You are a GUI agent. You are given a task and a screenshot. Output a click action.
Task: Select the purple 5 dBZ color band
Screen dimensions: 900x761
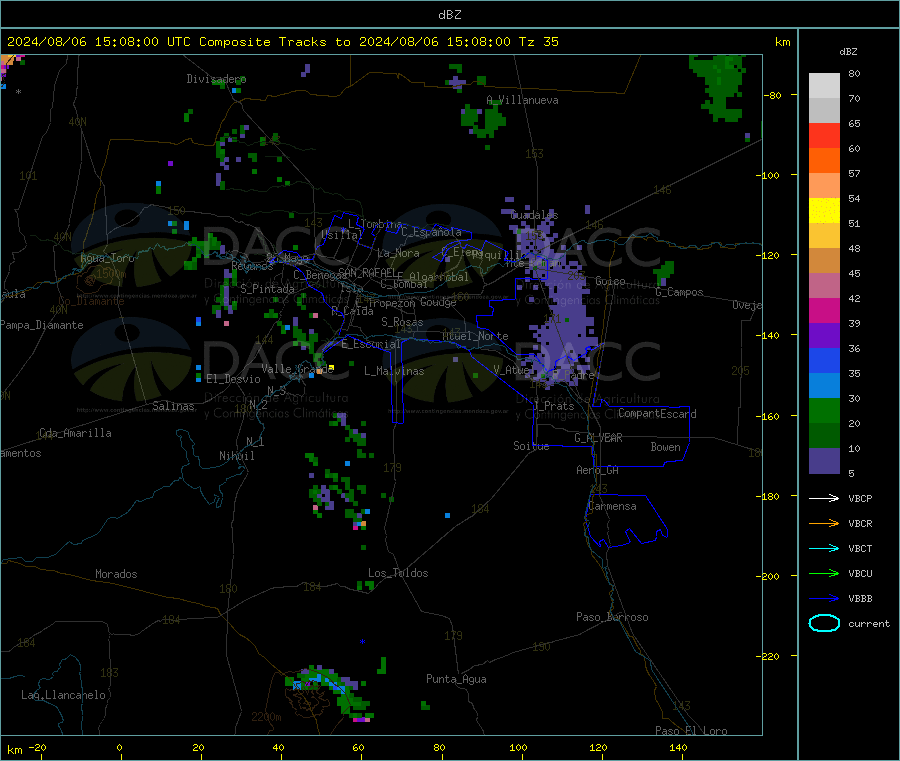pos(824,461)
